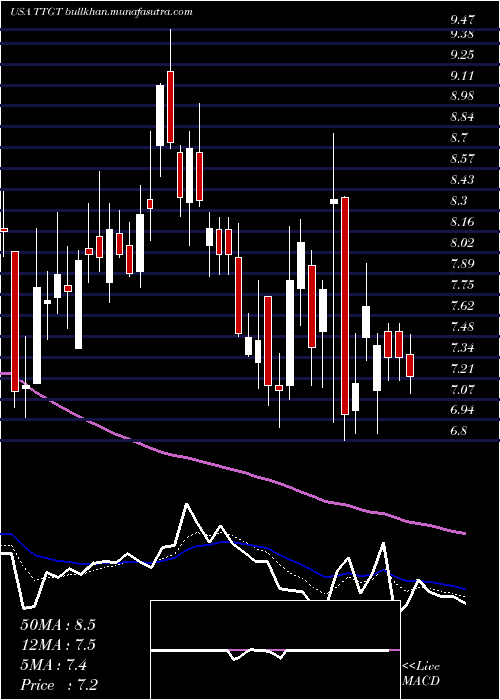Click the 7.89 price axis label
Image resolution: width=500 pixels, height=700 pixels.
click(462, 264)
